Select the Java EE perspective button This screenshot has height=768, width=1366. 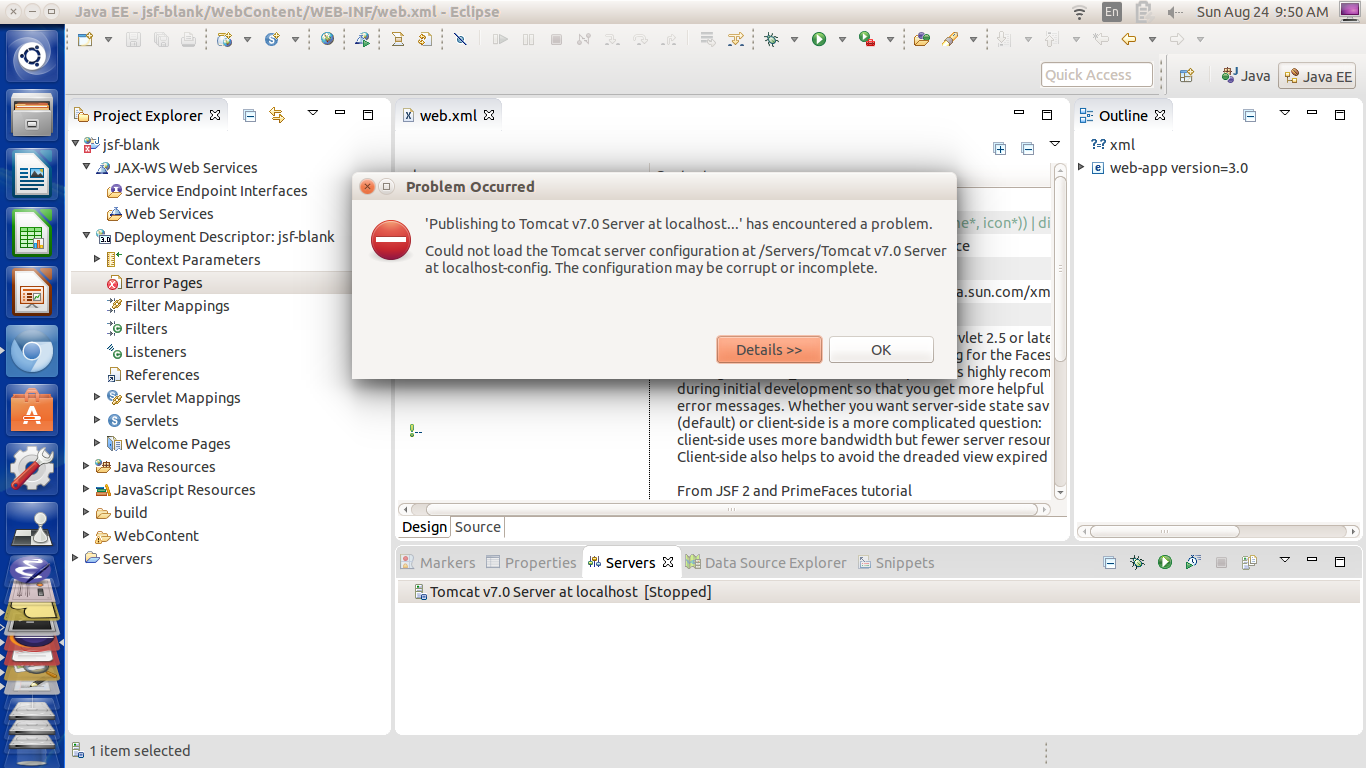click(1317, 76)
